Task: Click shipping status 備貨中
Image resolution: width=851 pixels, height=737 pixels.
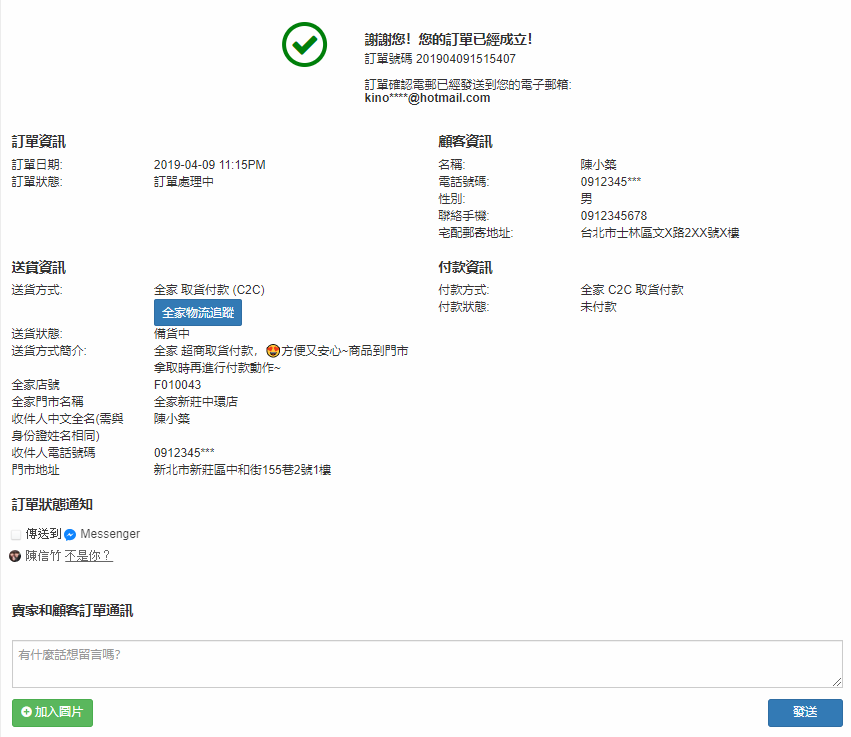Action: point(172,334)
